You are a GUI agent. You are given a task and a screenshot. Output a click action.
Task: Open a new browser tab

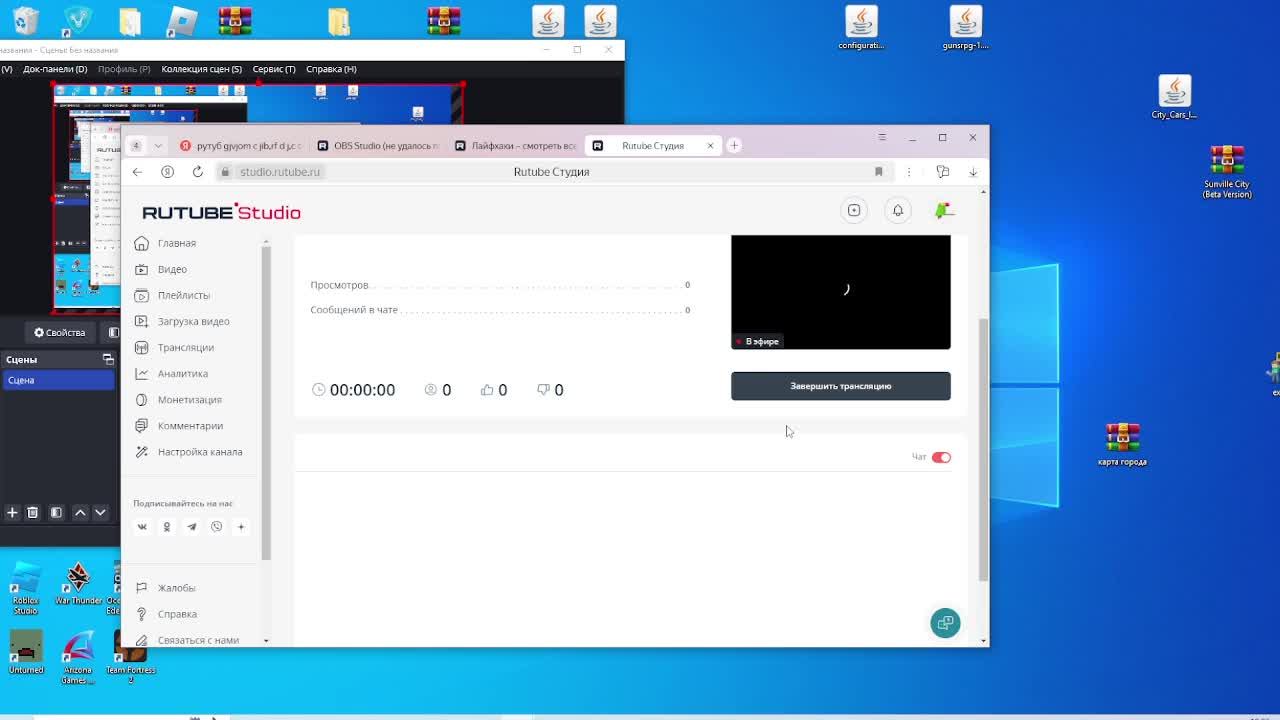click(733, 146)
